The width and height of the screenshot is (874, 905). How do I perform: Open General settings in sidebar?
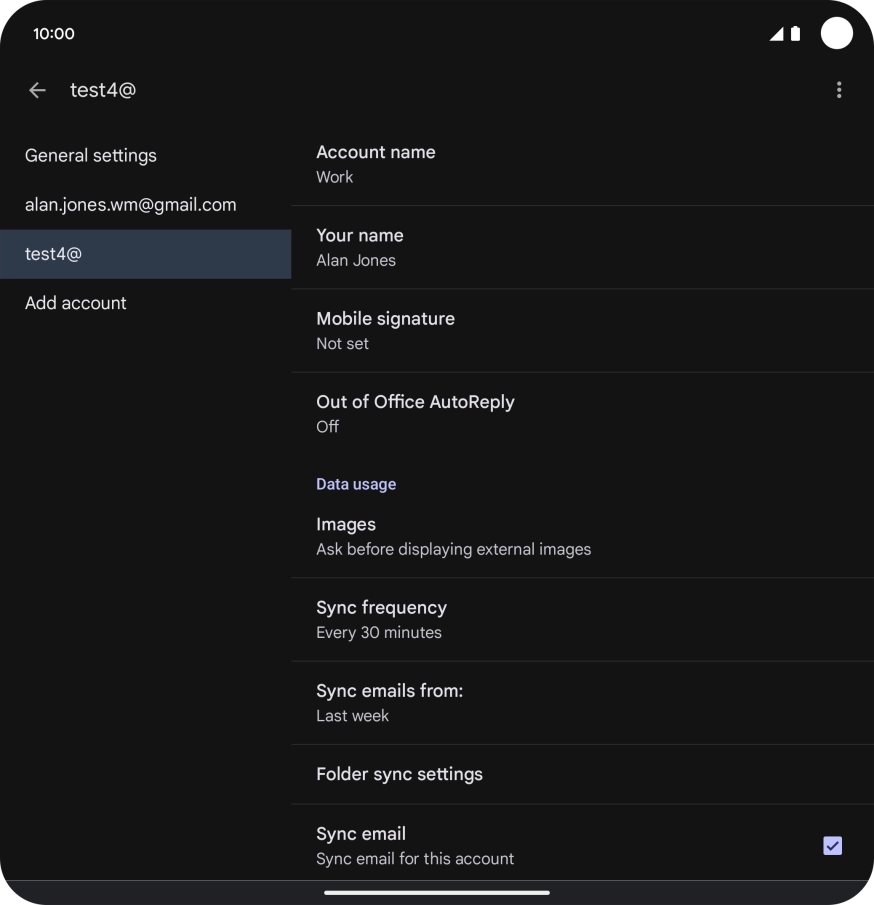point(91,156)
